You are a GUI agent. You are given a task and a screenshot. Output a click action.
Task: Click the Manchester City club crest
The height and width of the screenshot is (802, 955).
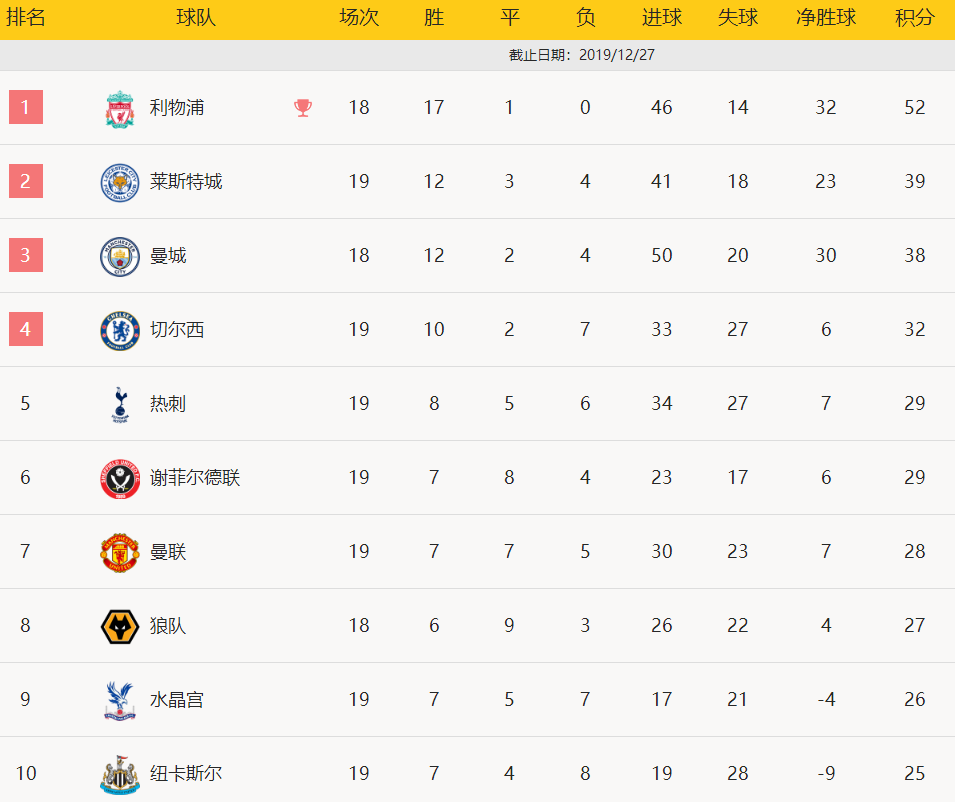point(120,256)
